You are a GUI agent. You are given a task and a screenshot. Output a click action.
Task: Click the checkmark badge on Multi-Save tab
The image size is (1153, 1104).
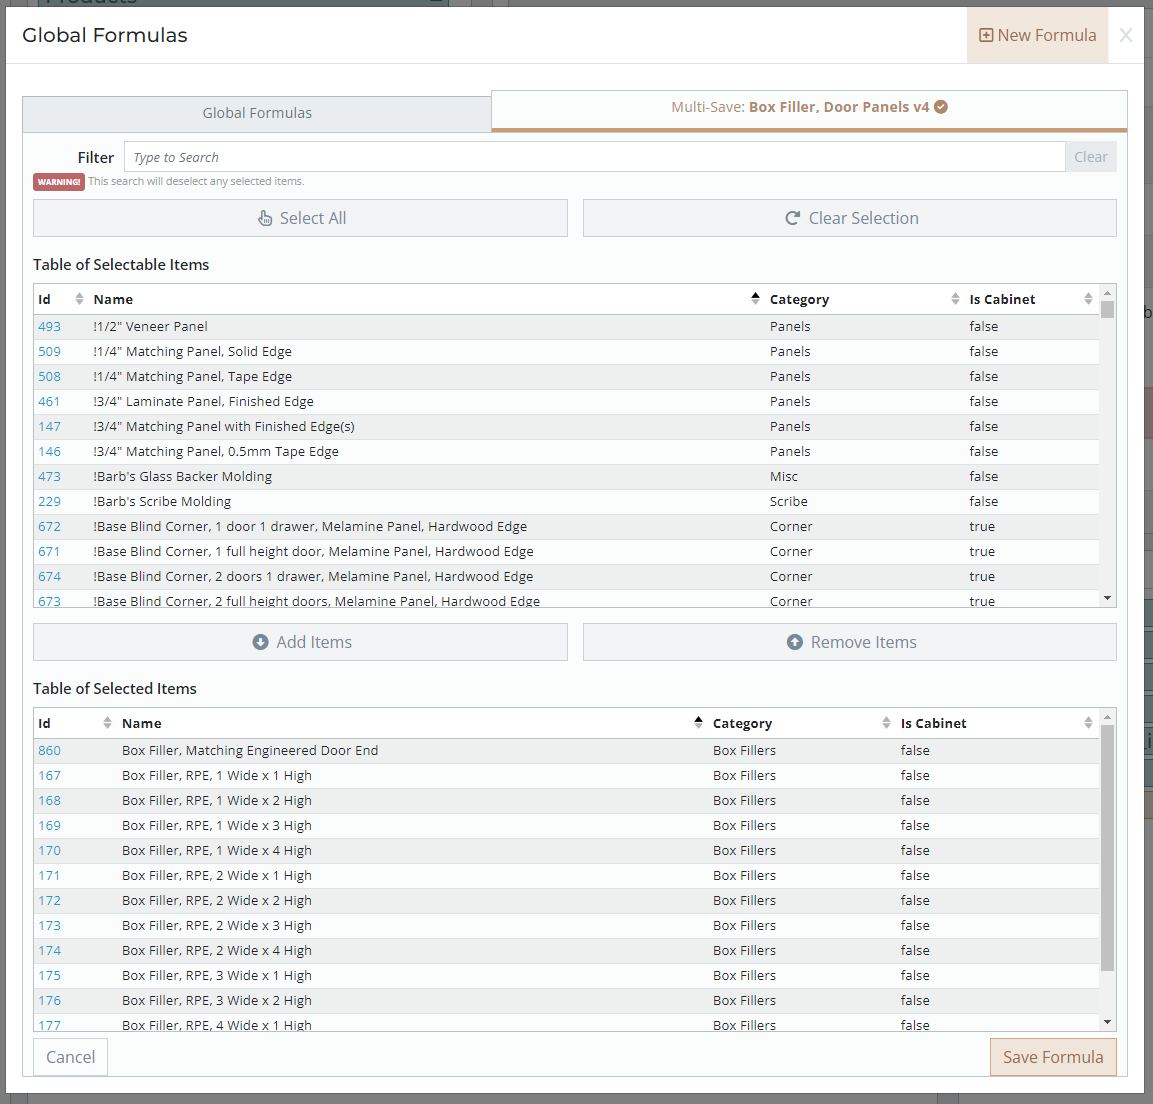940,107
